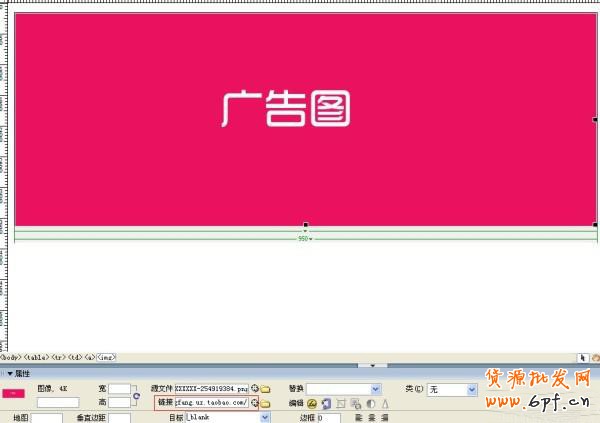This screenshot has height=423, width=600.
Task: Click the point-to-file icon beside source file field
Action: point(255,388)
